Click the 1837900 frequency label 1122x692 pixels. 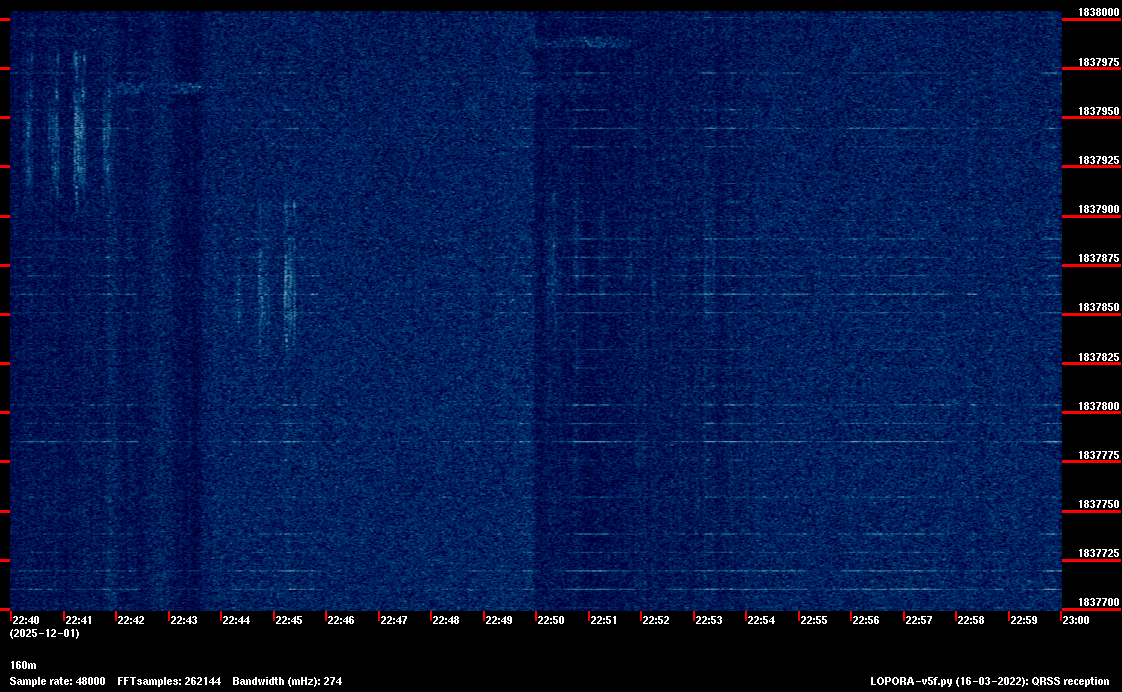(1098, 209)
